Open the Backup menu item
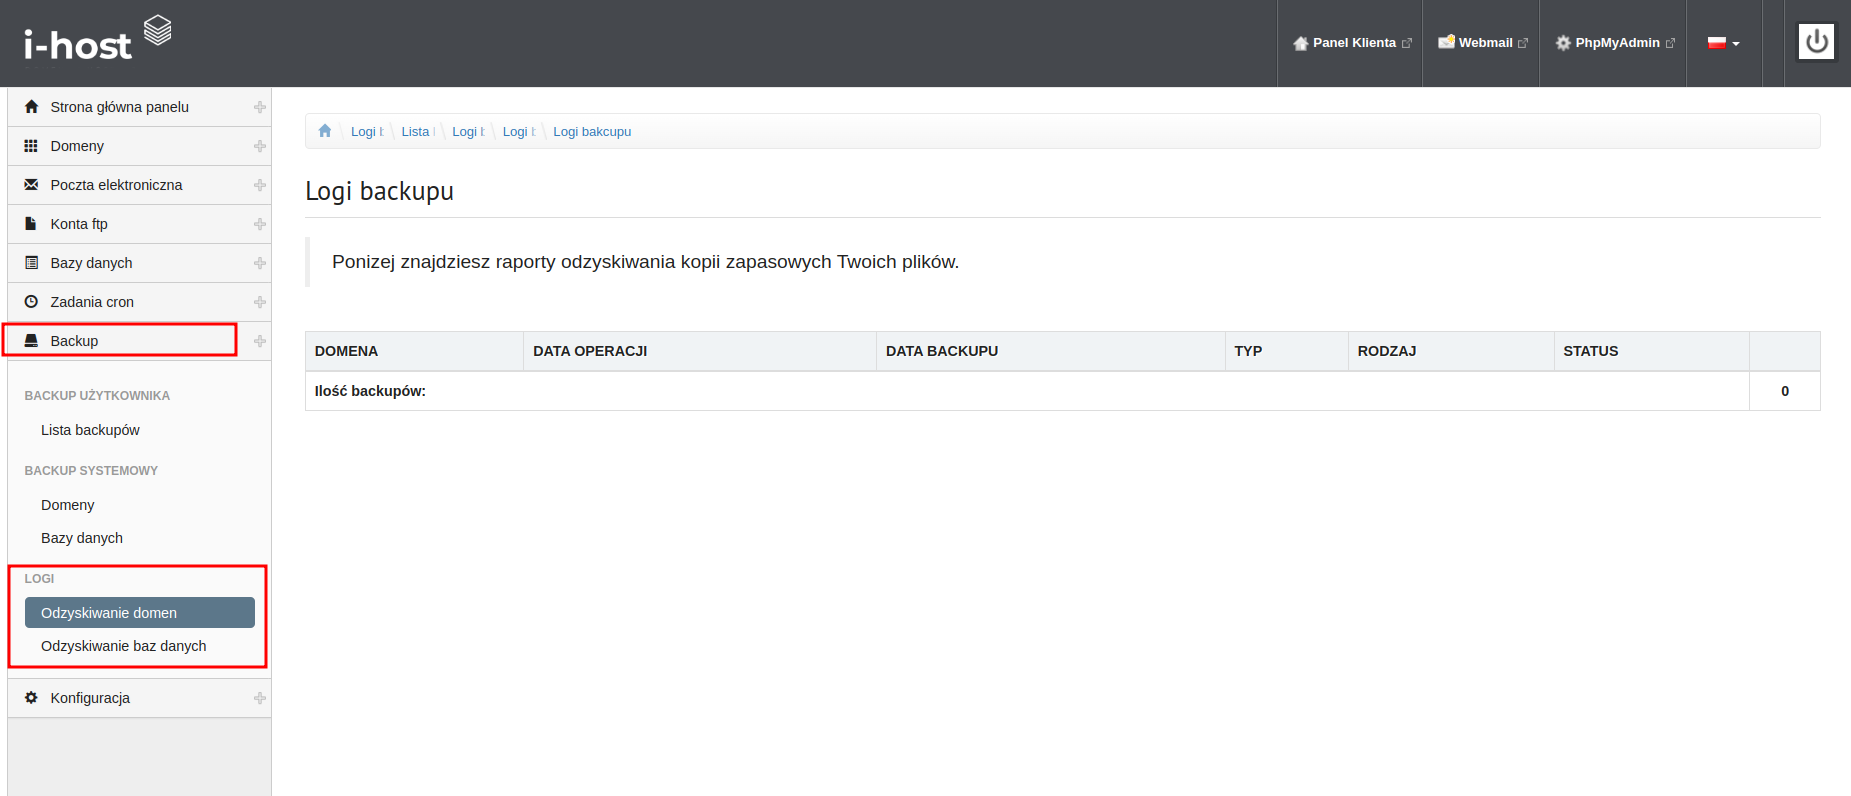The width and height of the screenshot is (1851, 796). (x=75, y=341)
